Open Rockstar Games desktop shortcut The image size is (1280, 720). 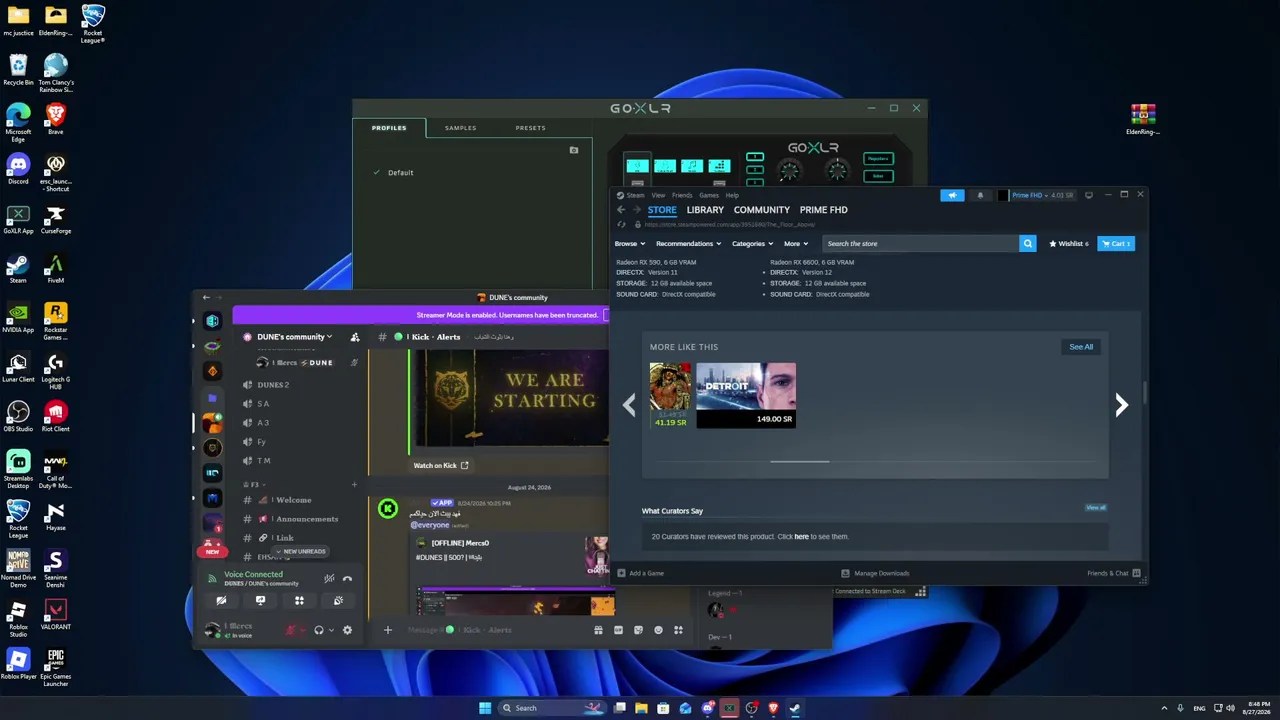coord(56,320)
